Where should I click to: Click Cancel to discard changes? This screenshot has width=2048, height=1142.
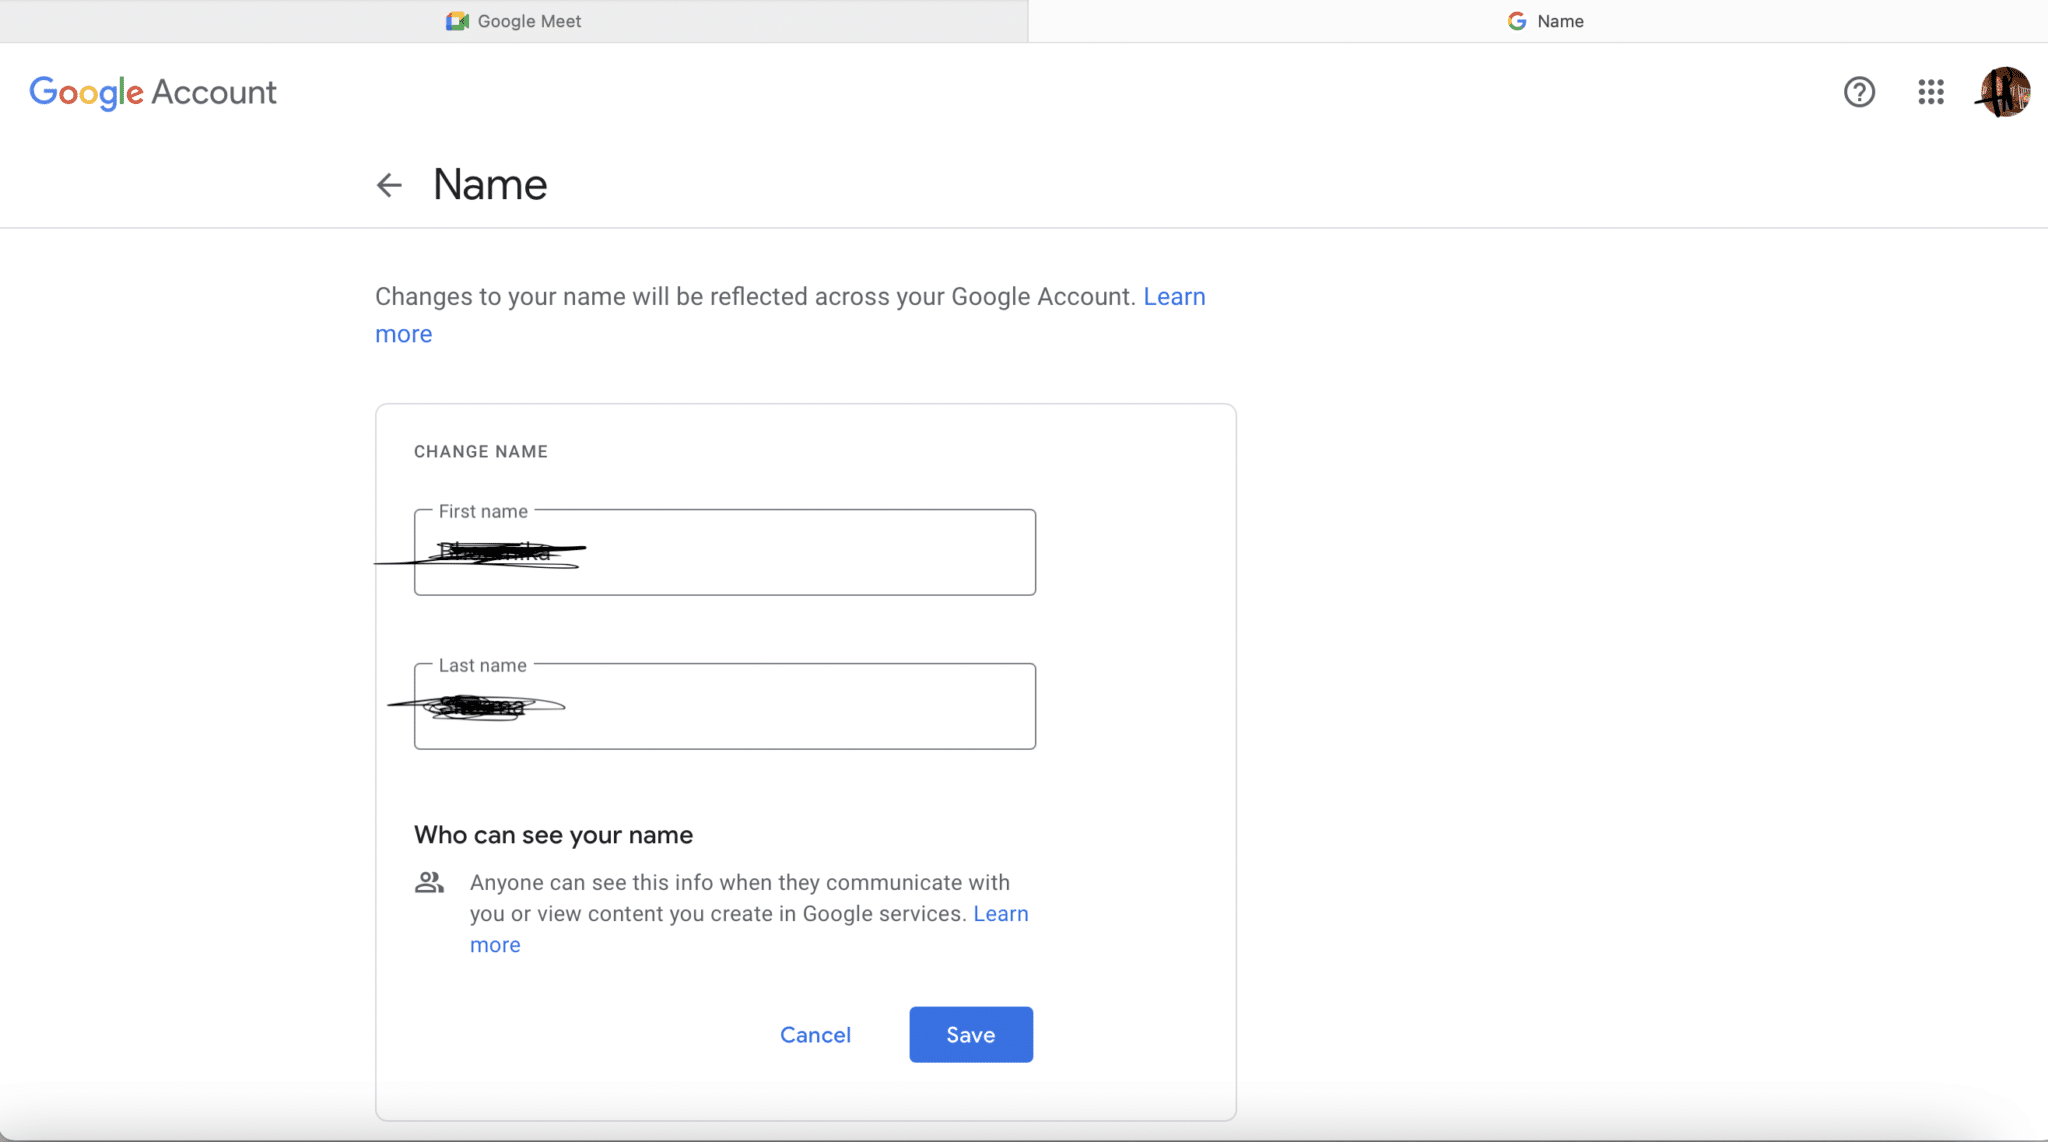pyautogui.click(x=815, y=1034)
